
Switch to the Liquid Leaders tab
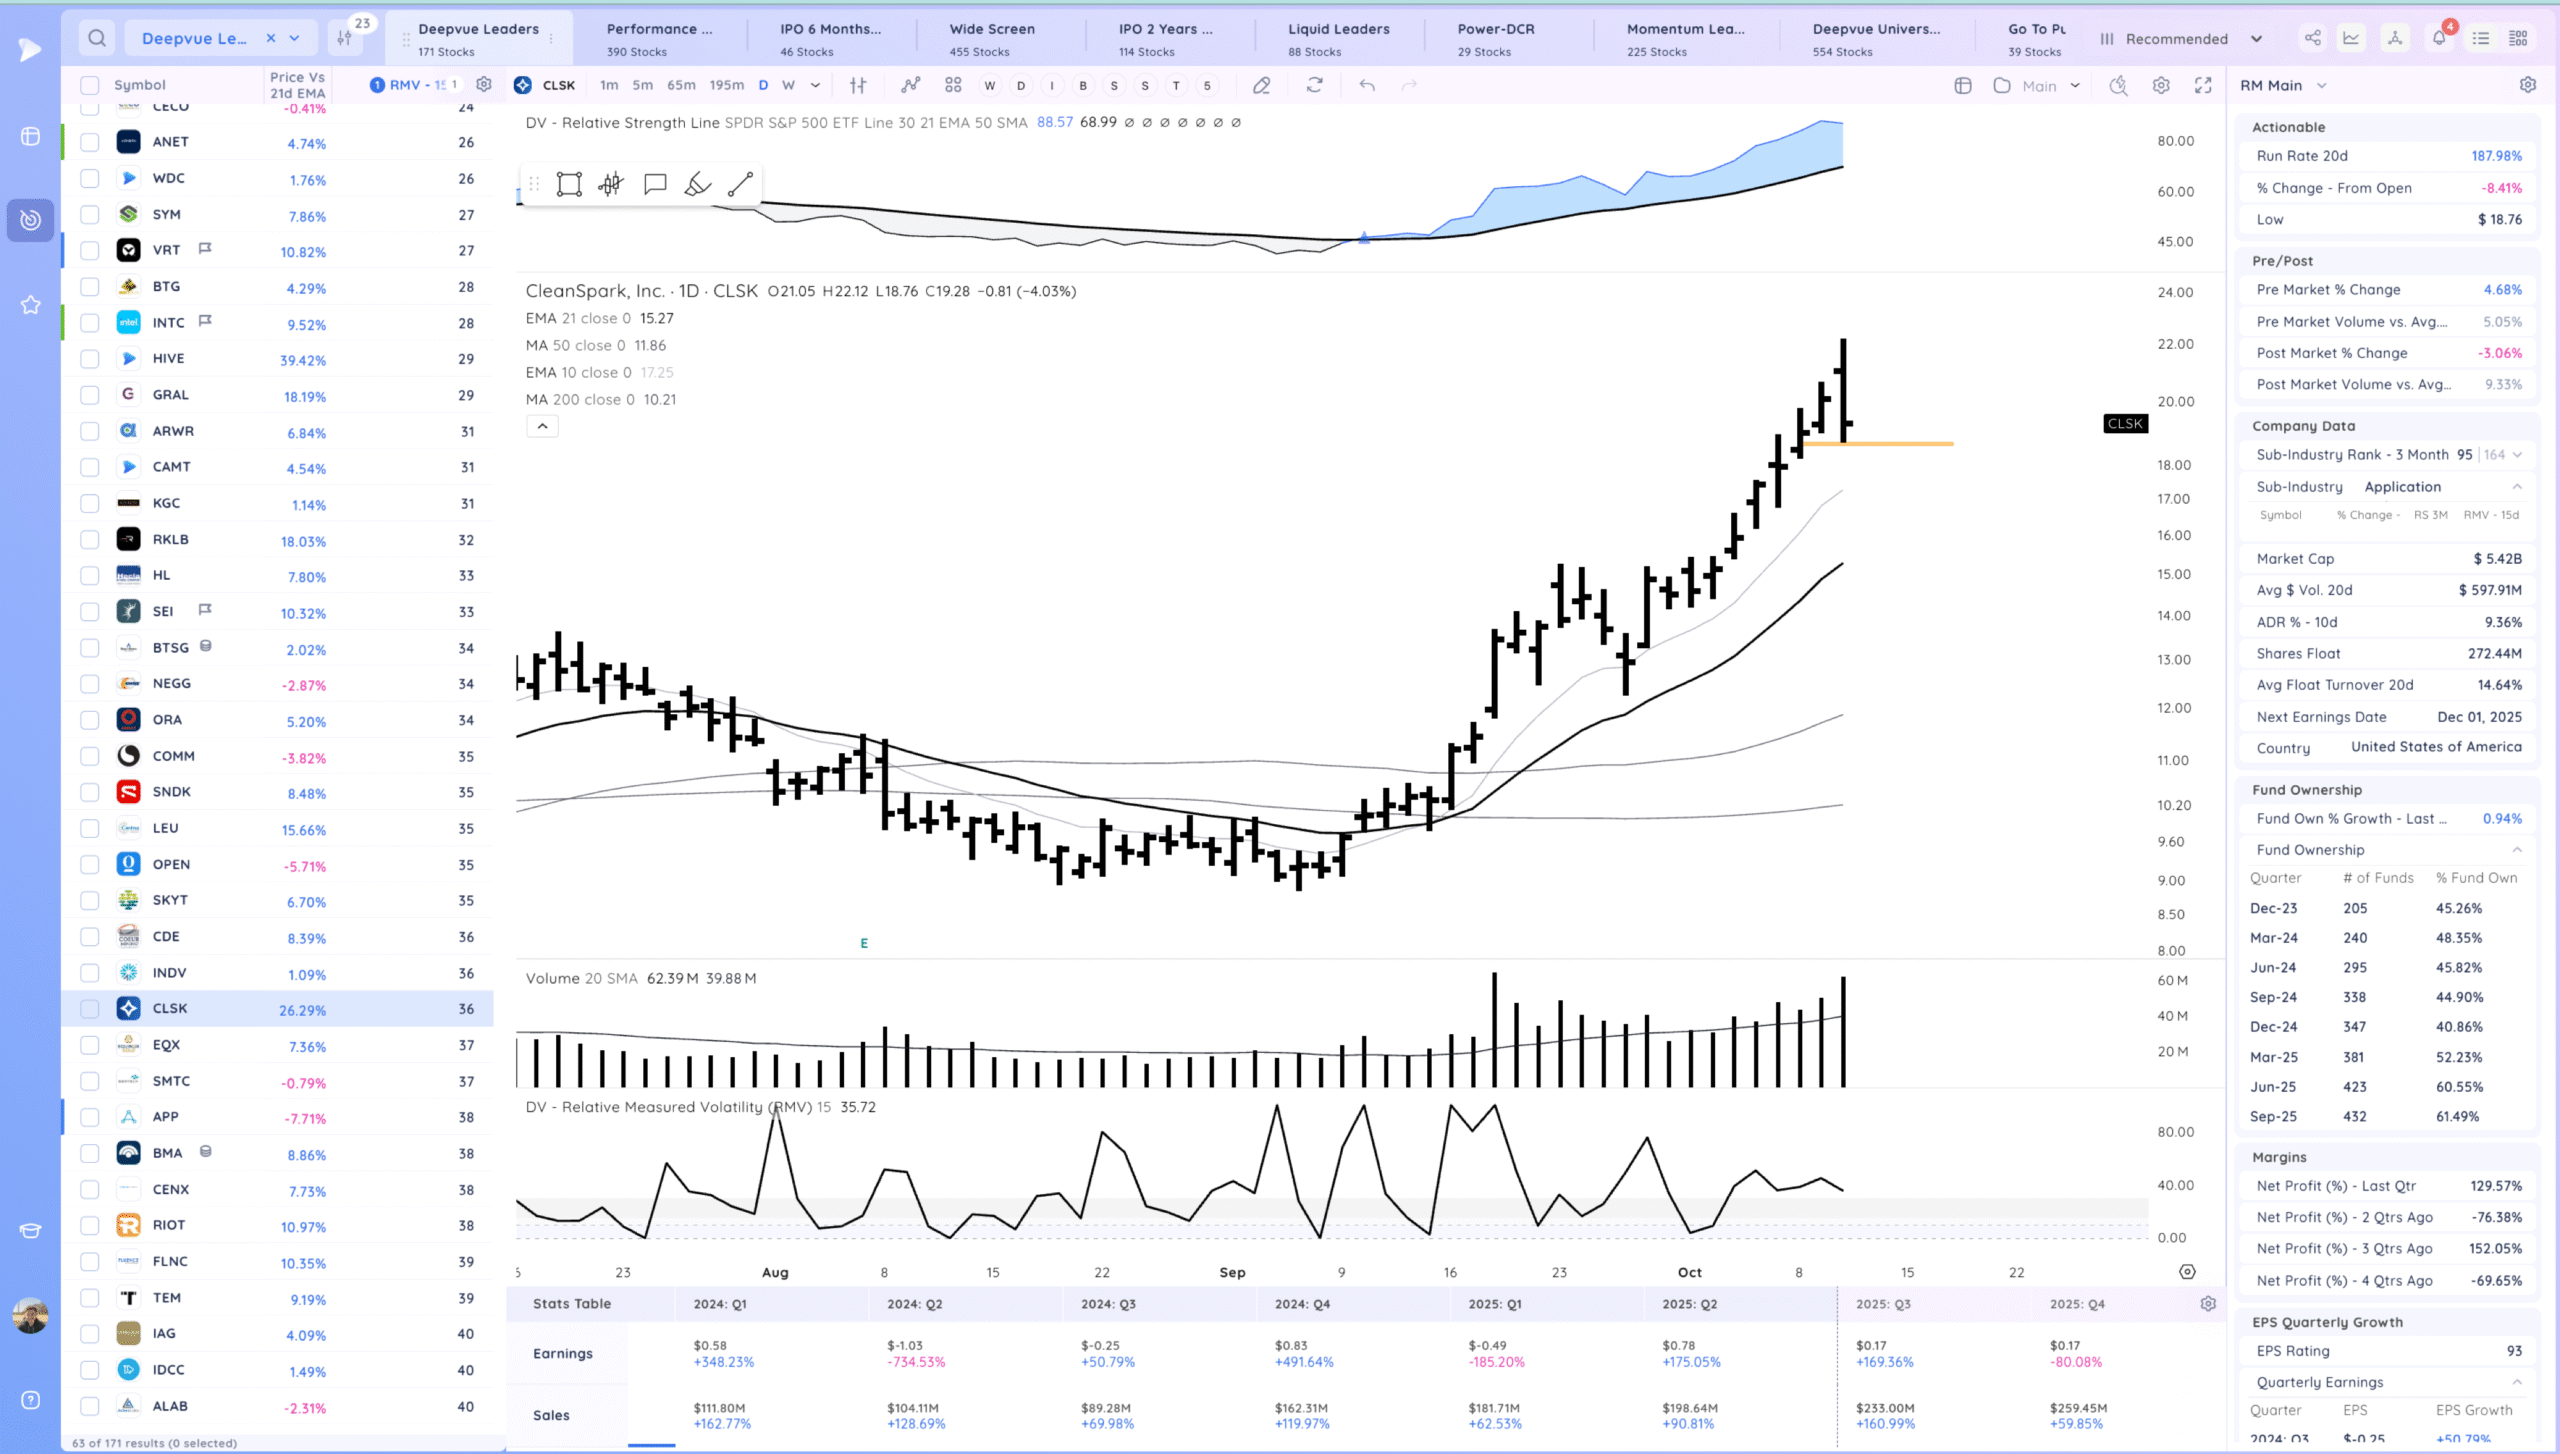1338,38
